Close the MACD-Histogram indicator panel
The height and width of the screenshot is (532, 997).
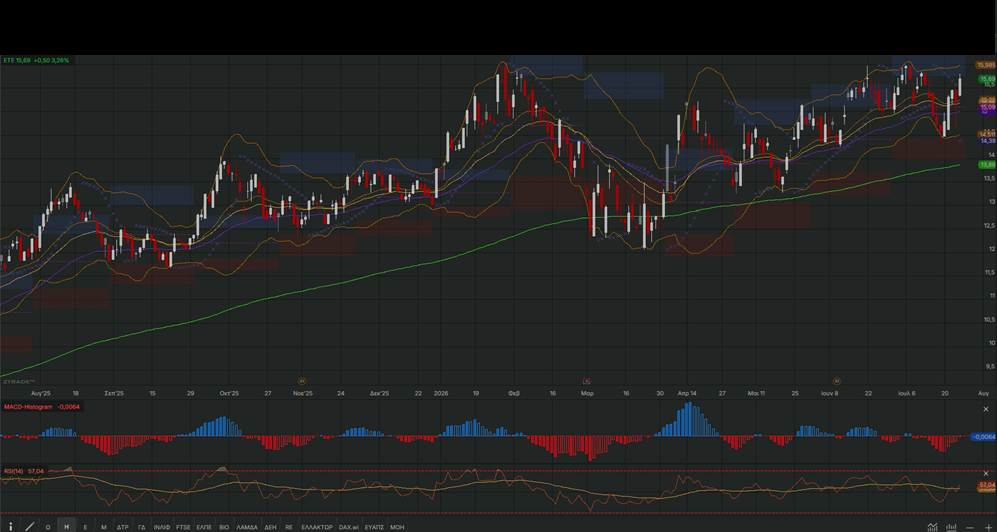click(x=986, y=409)
